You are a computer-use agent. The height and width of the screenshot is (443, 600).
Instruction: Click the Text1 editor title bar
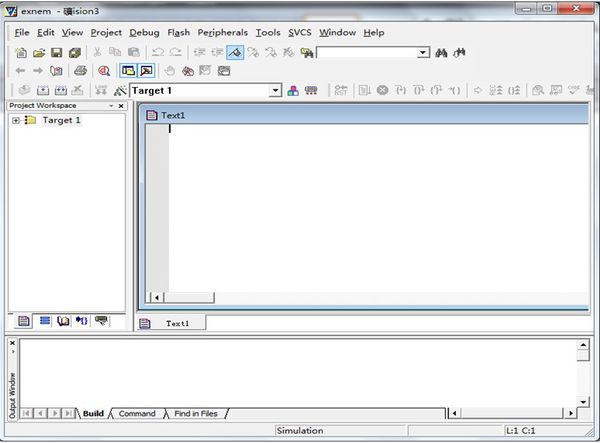point(366,115)
